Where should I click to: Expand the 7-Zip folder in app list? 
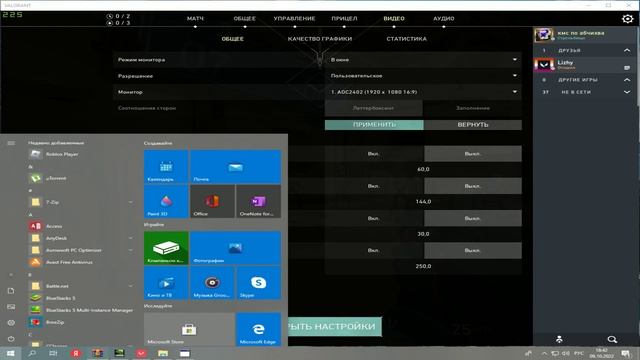131,202
